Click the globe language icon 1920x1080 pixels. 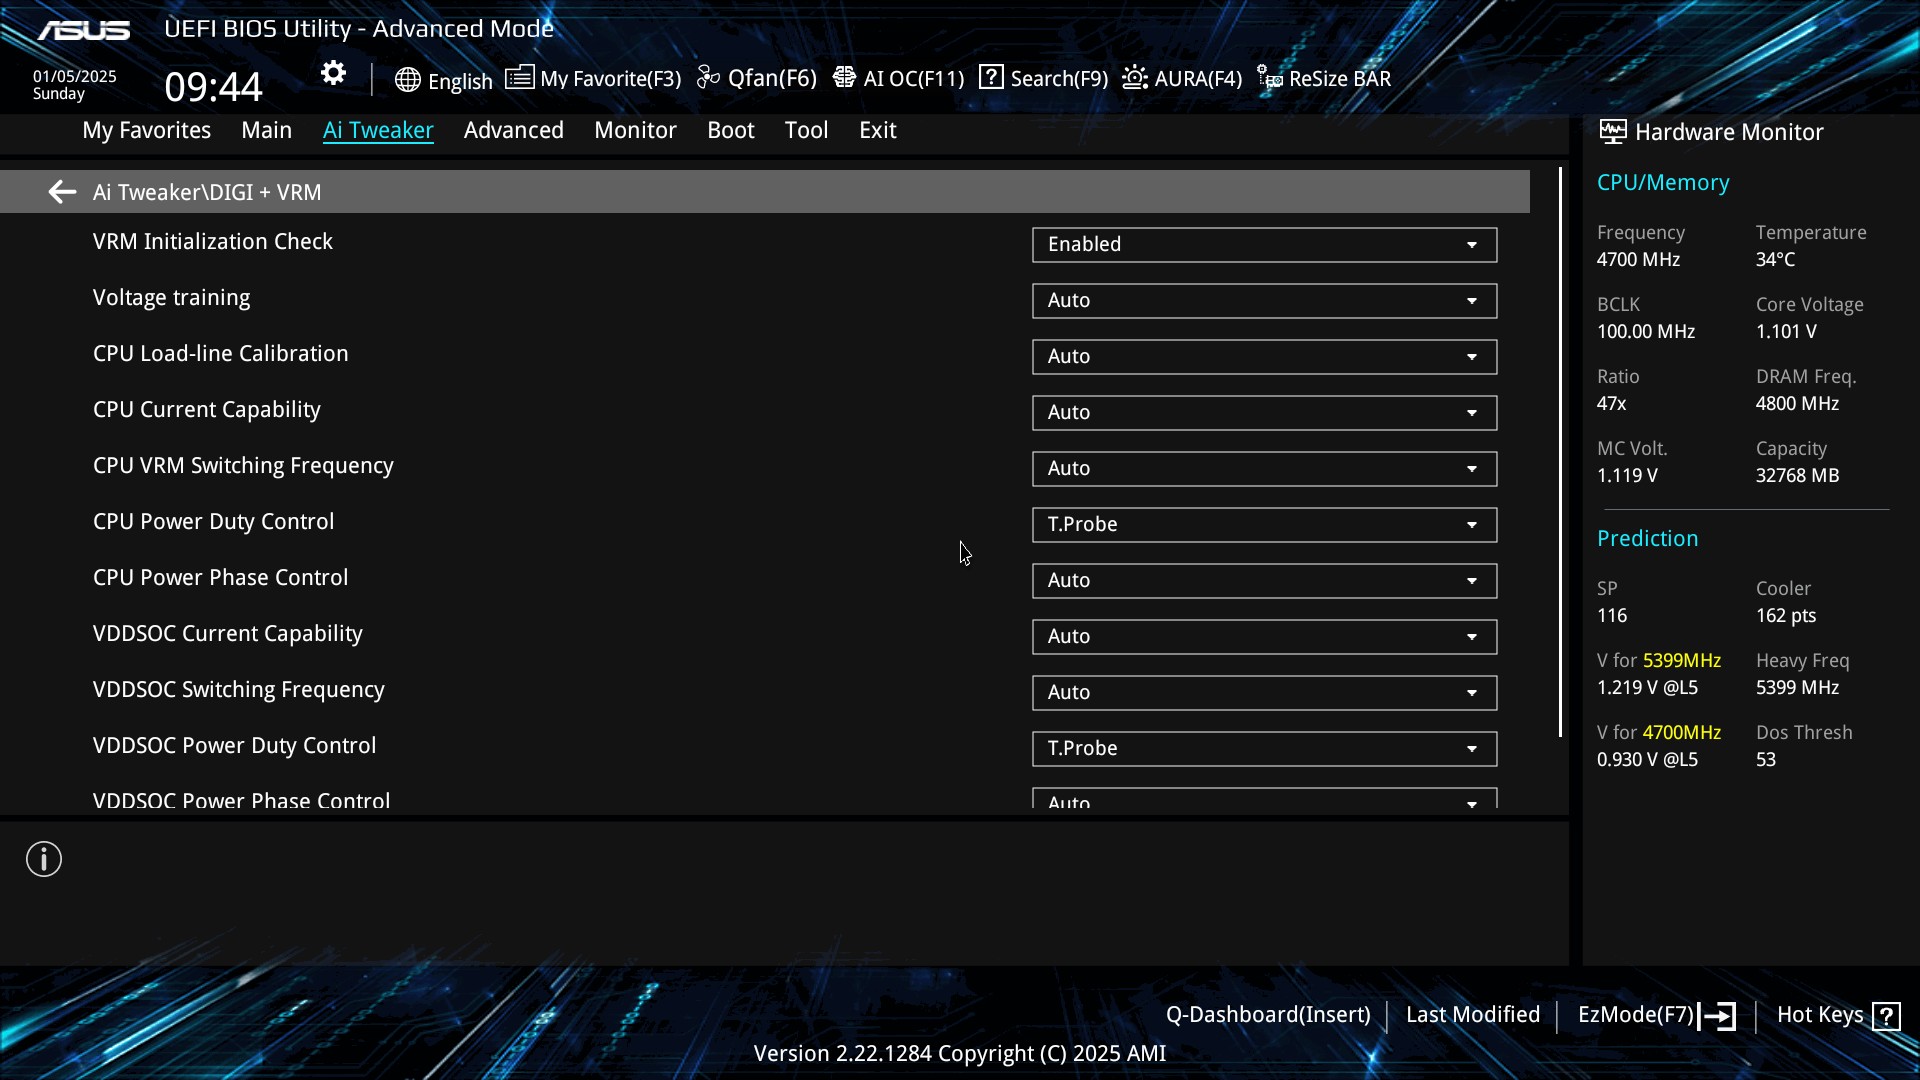coord(407,80)
